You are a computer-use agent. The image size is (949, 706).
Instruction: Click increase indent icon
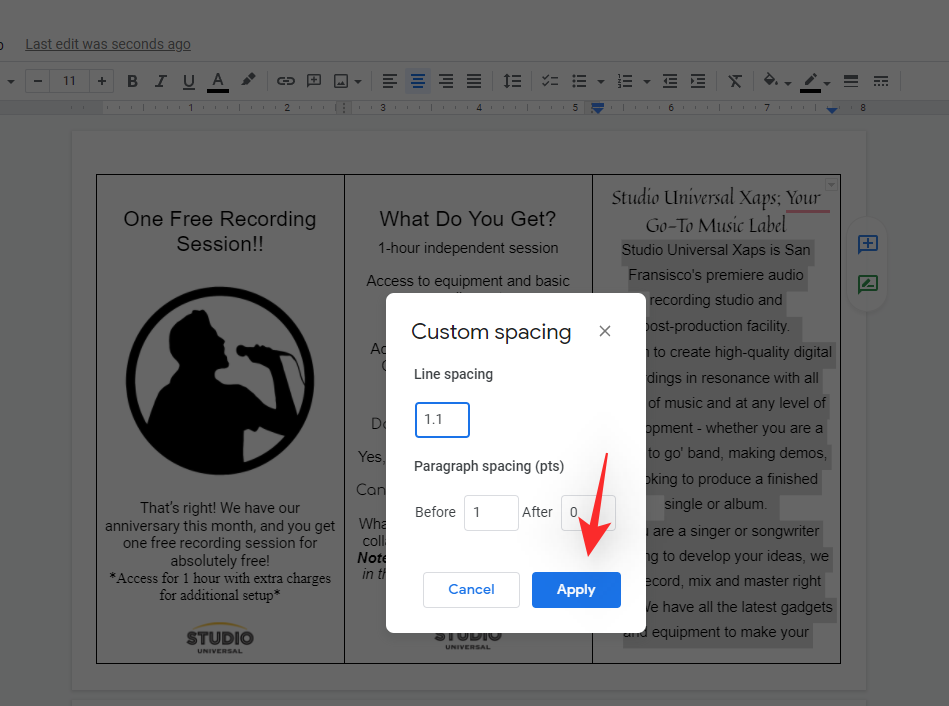tap(698, 81)
